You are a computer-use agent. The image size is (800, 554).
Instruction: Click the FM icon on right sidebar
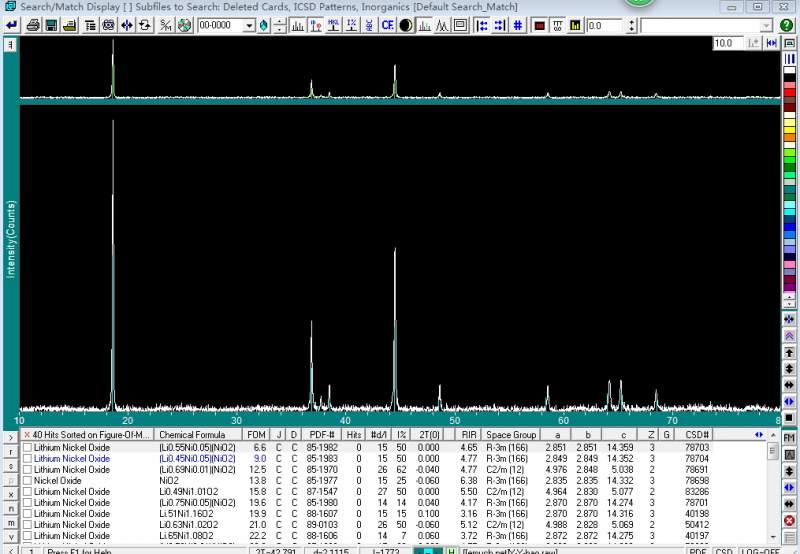789,438
